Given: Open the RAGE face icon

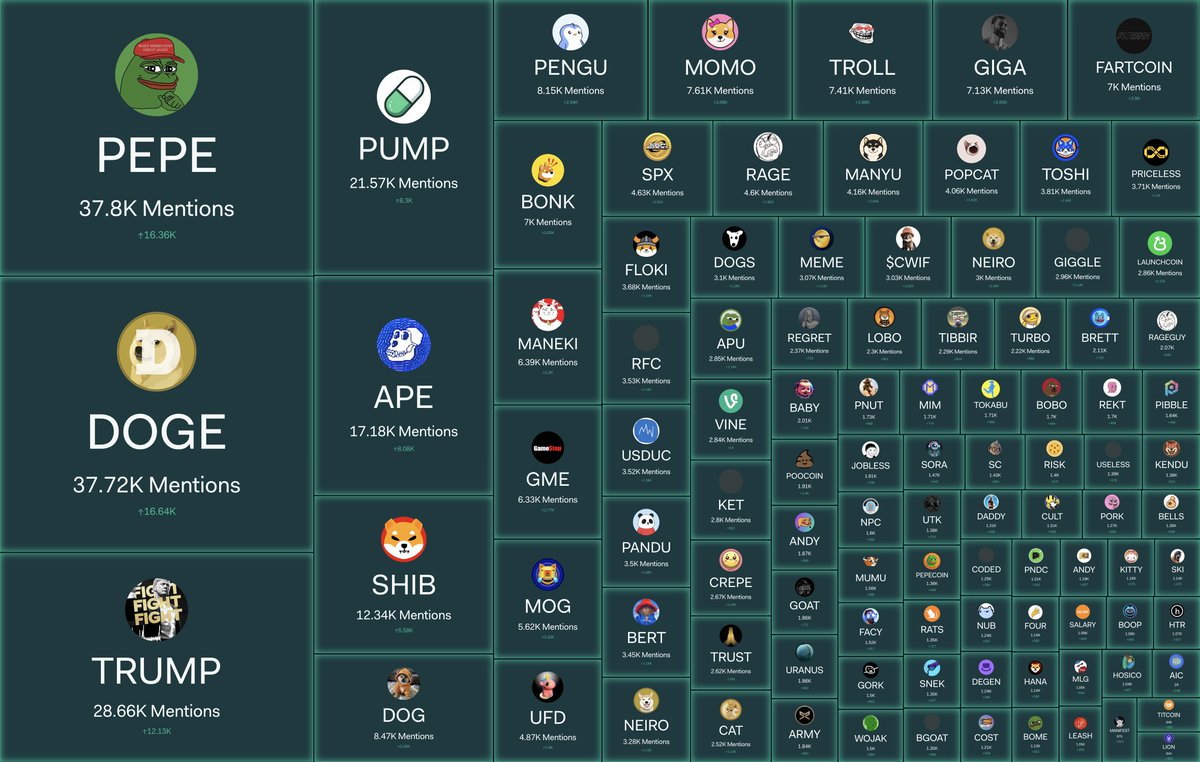Looking at the screenshot, I should 767,147.
